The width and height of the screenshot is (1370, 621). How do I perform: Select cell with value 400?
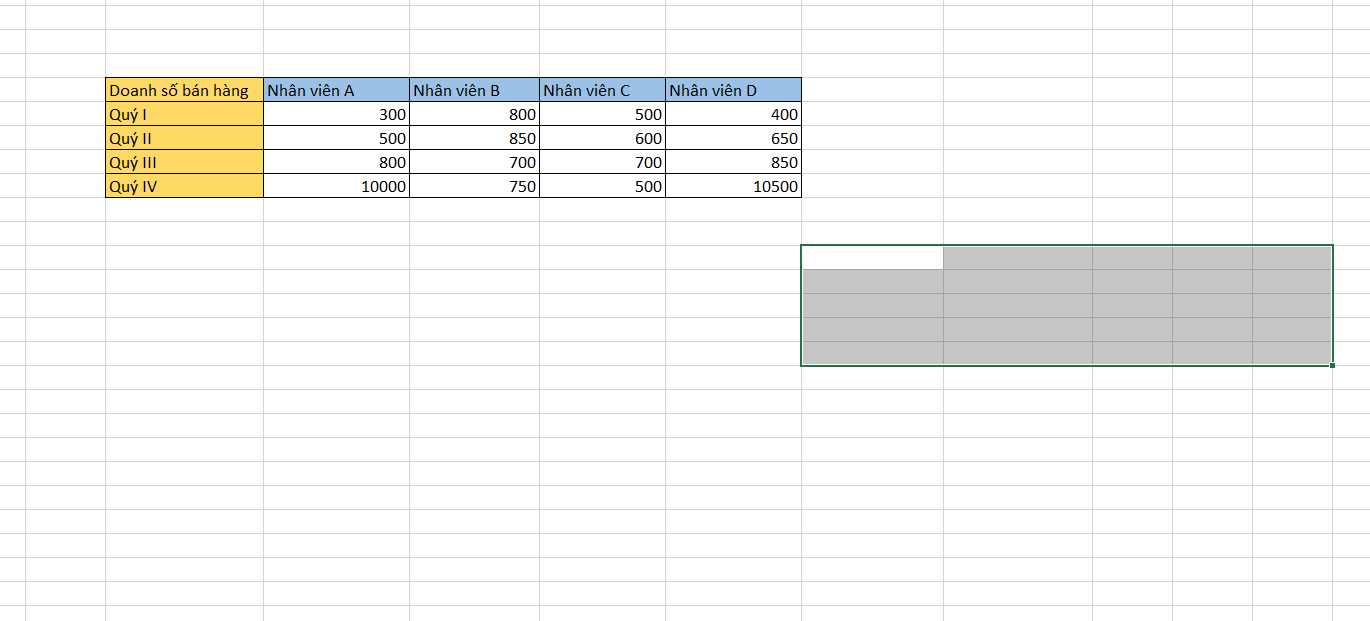pyautogui.click(x=733, y=114)
